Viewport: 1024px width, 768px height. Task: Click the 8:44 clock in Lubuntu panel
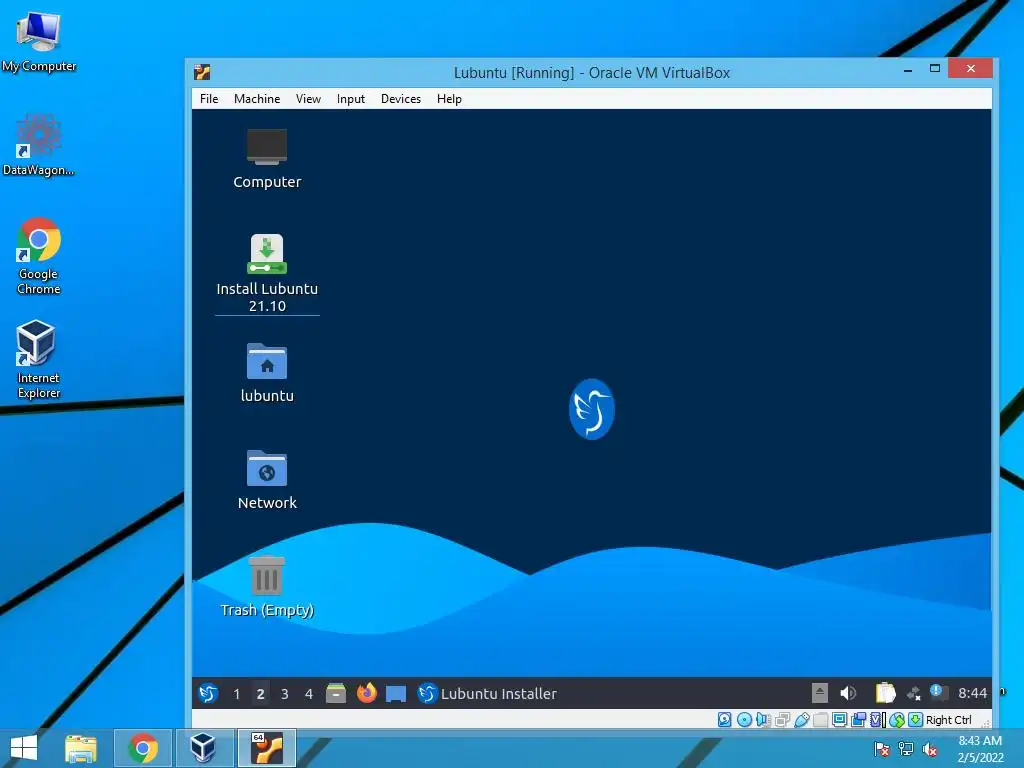tap(972, 694)
